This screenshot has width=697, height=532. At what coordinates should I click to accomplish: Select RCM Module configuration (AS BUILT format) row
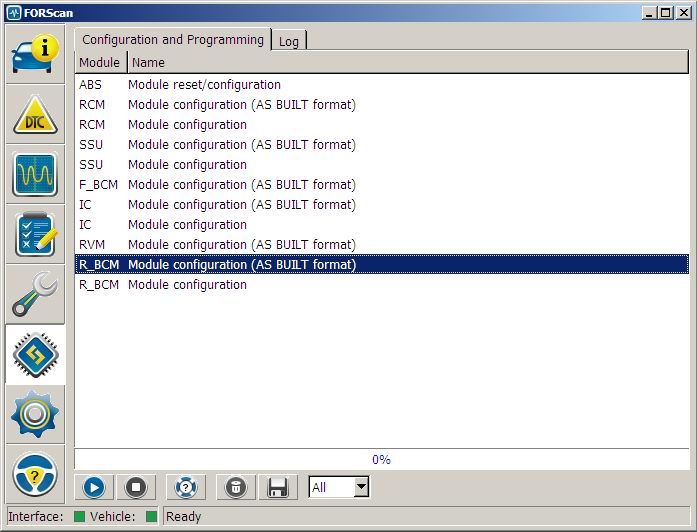point(382,104)
